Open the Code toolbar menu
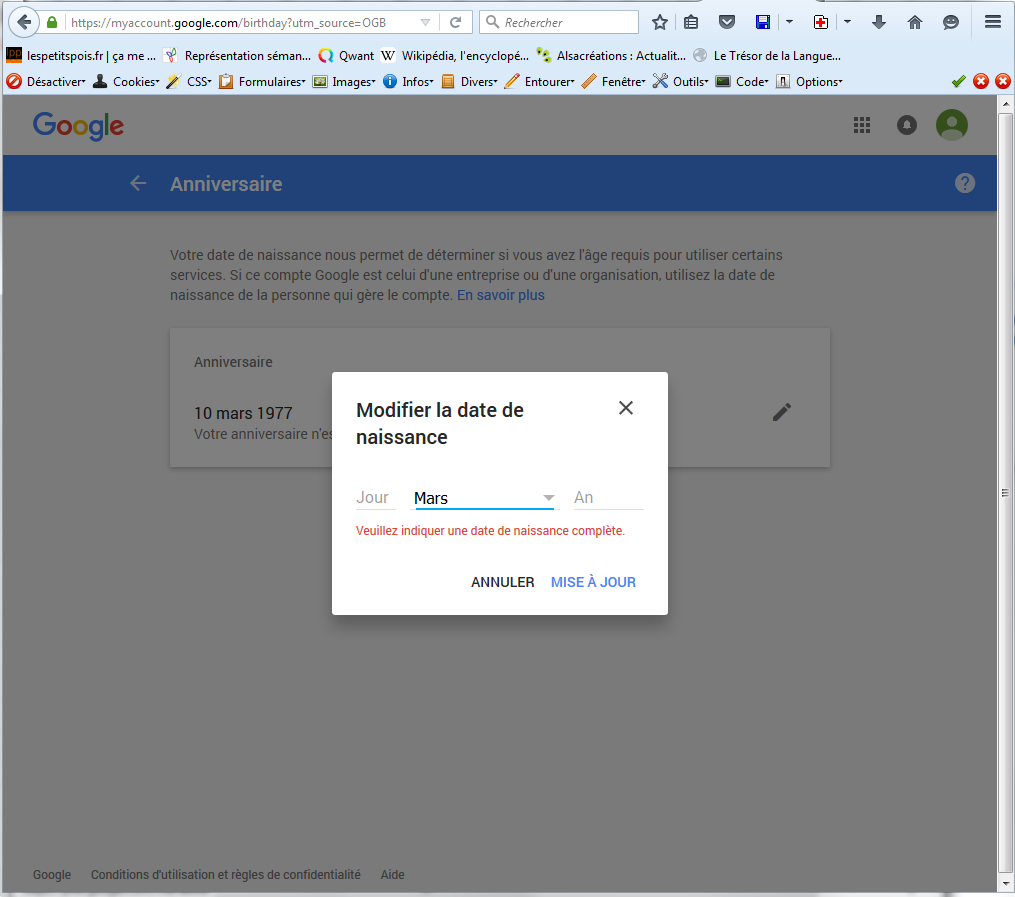The width and height of the screenshot is (1015, 897). click(742, 82)
